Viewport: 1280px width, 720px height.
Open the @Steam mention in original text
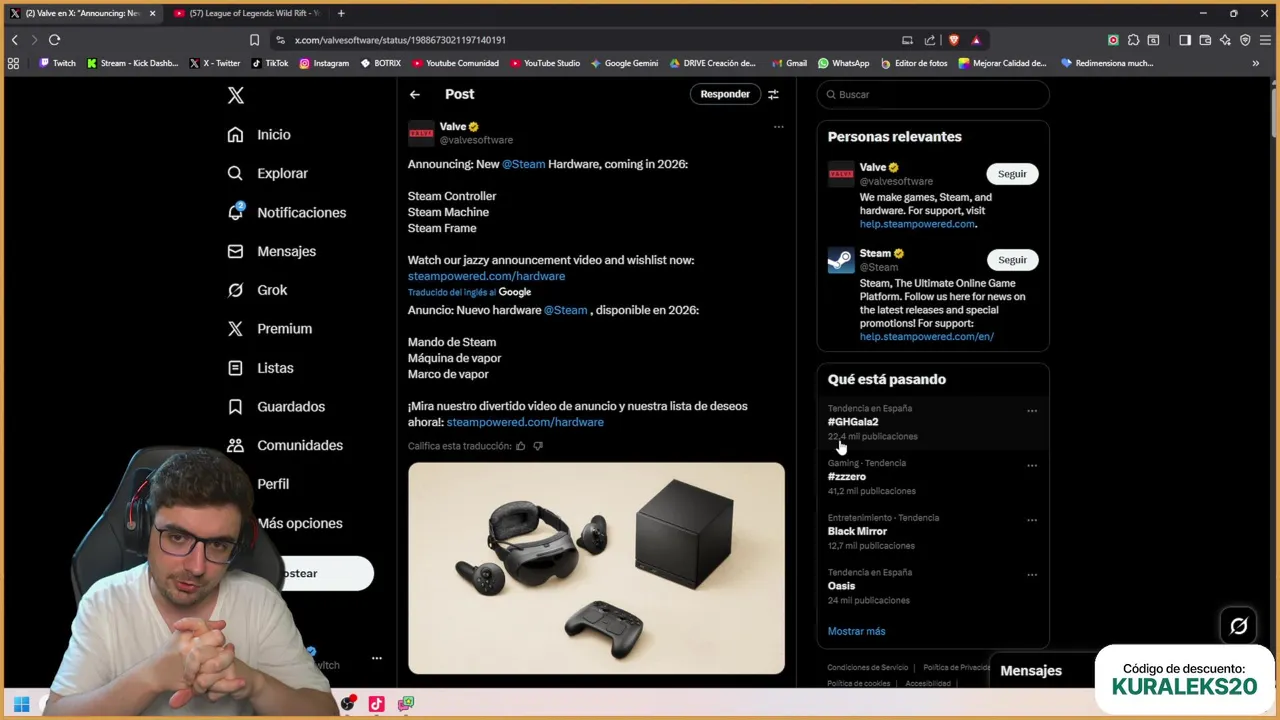coord(524,164)
